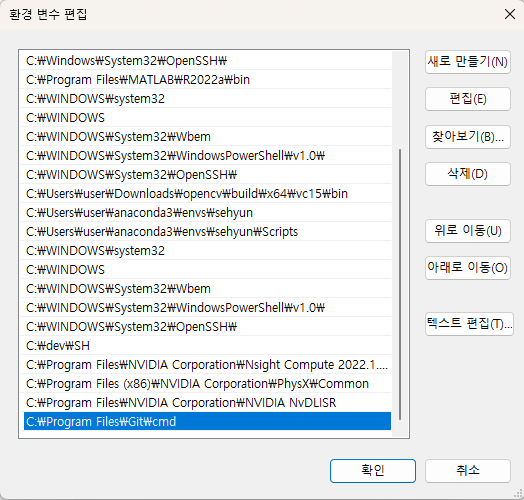Cancel with the 취소 button
Image resolution: width=524 pixels, height=500 pixels.
tap(468, 471)
